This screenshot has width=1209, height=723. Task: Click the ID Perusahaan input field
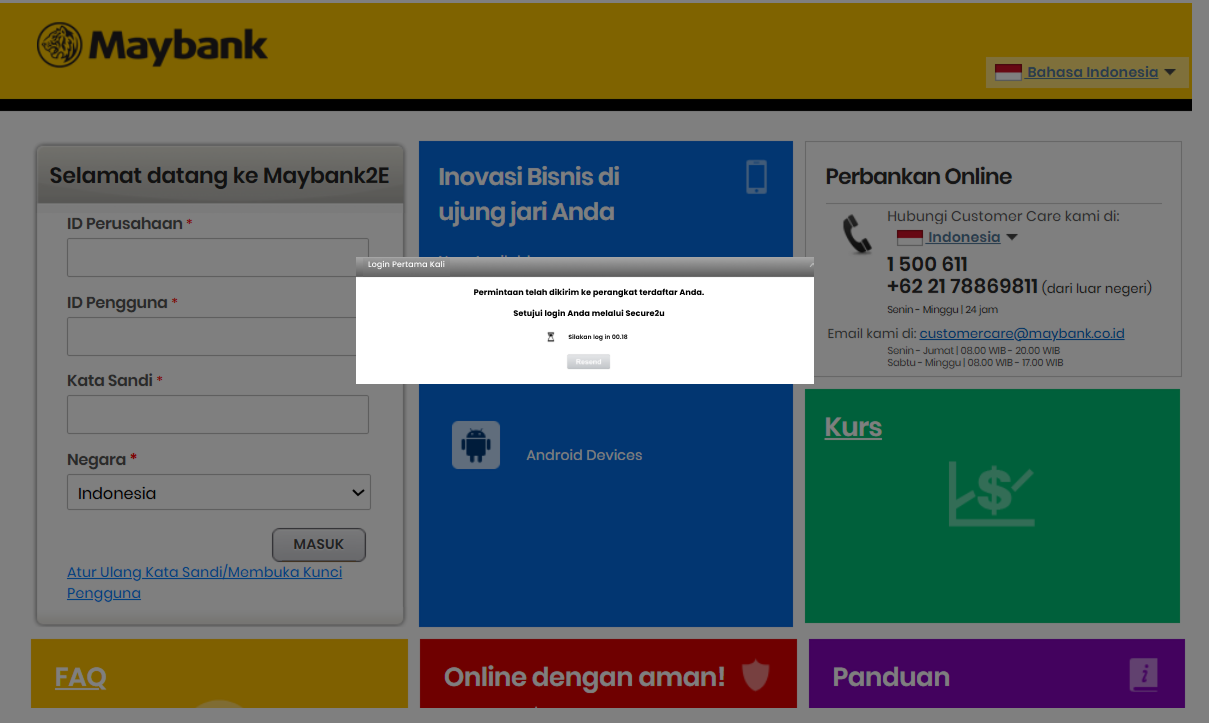tap(218, 257)
